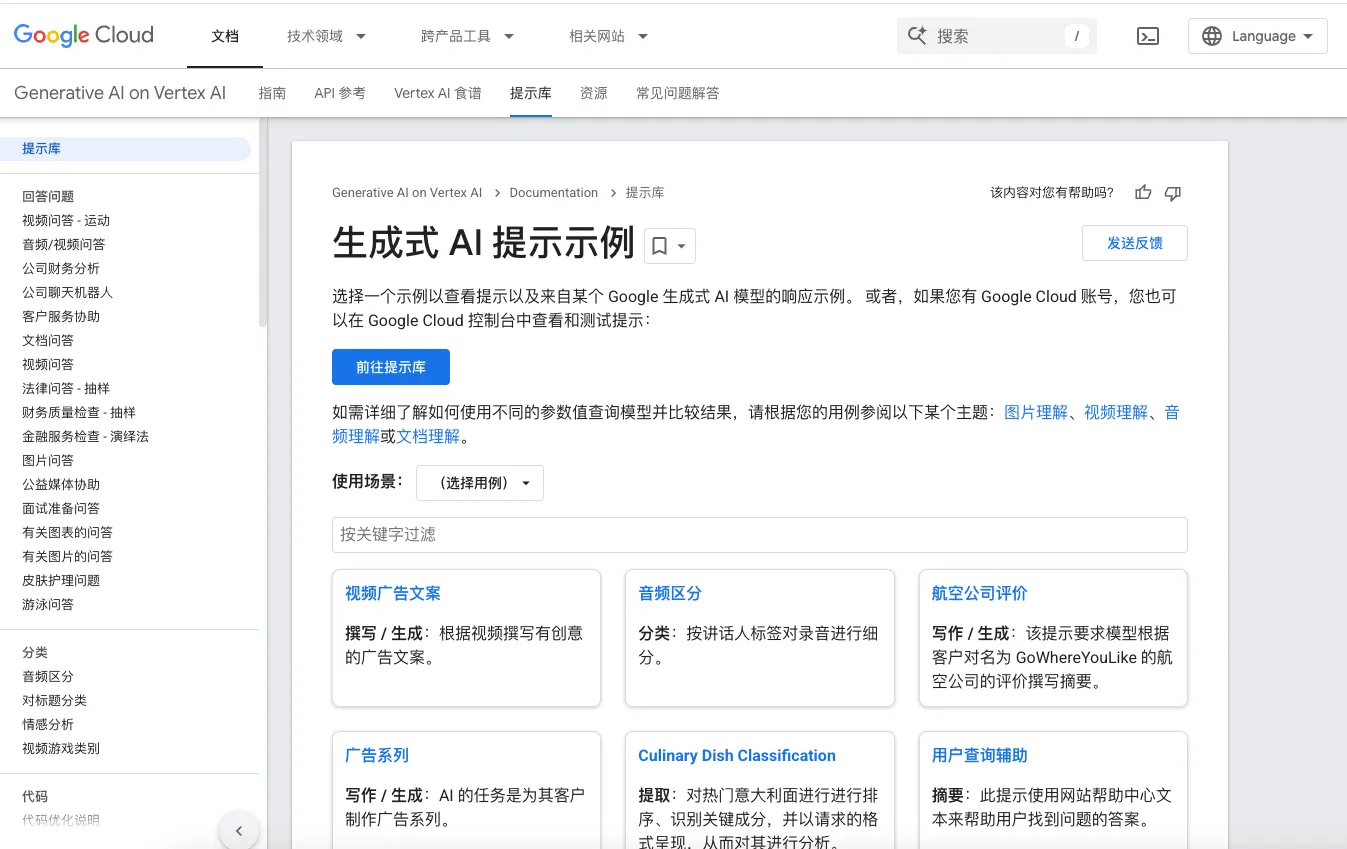The image size is (1347, 849).
Task: Open the 相关网站 dropdown menu
Action: pyautogui.click(x=608, y=36)
